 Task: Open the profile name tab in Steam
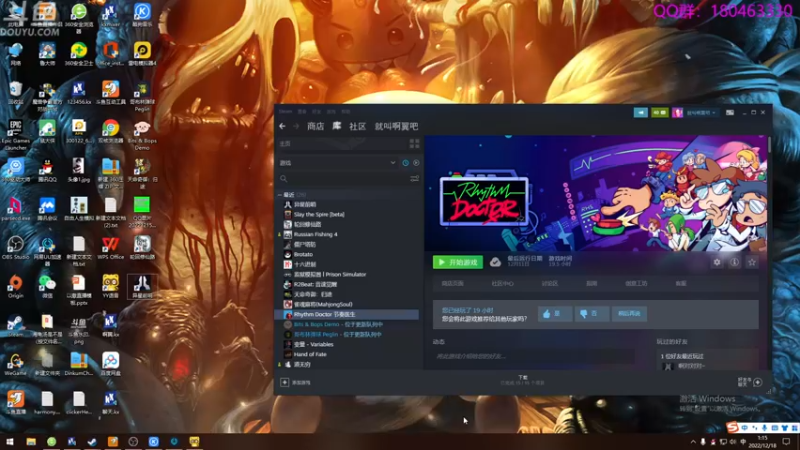[x=396, y=126]
